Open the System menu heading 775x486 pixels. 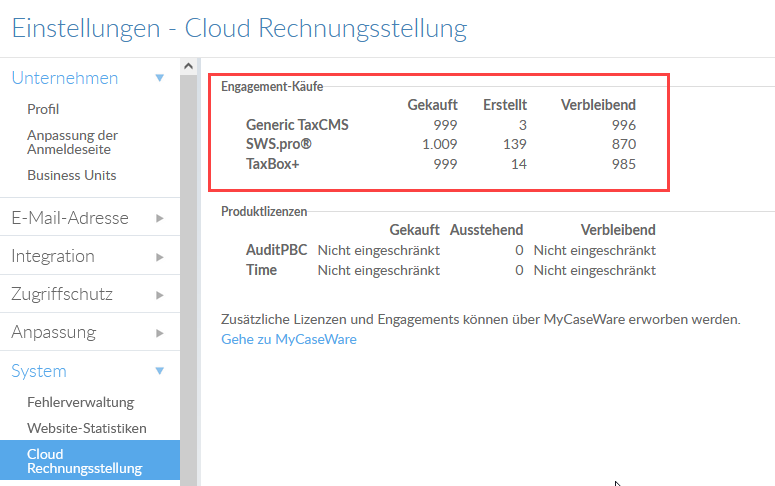(39, 371)
